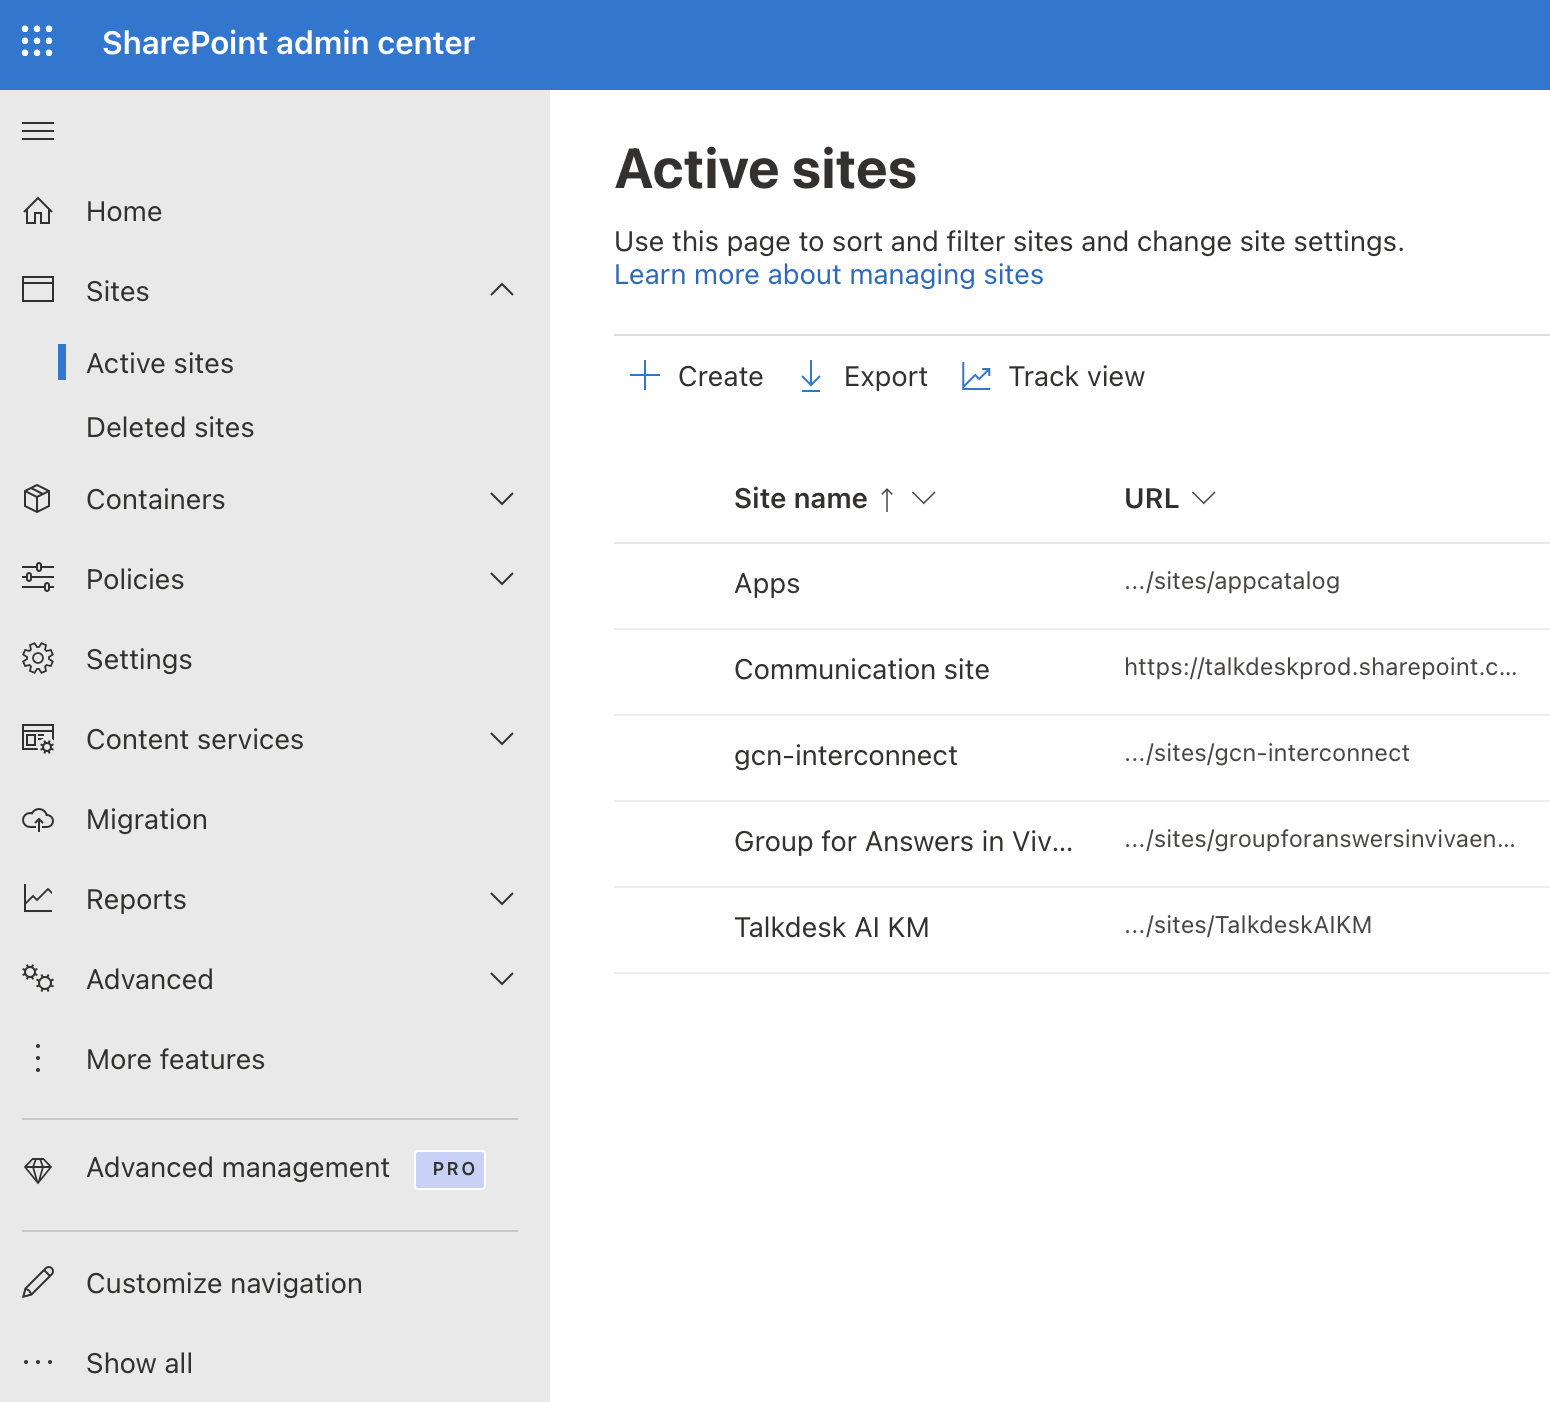Click the Create button
Screen dimensions: 1550x1402
click(697, 376)
